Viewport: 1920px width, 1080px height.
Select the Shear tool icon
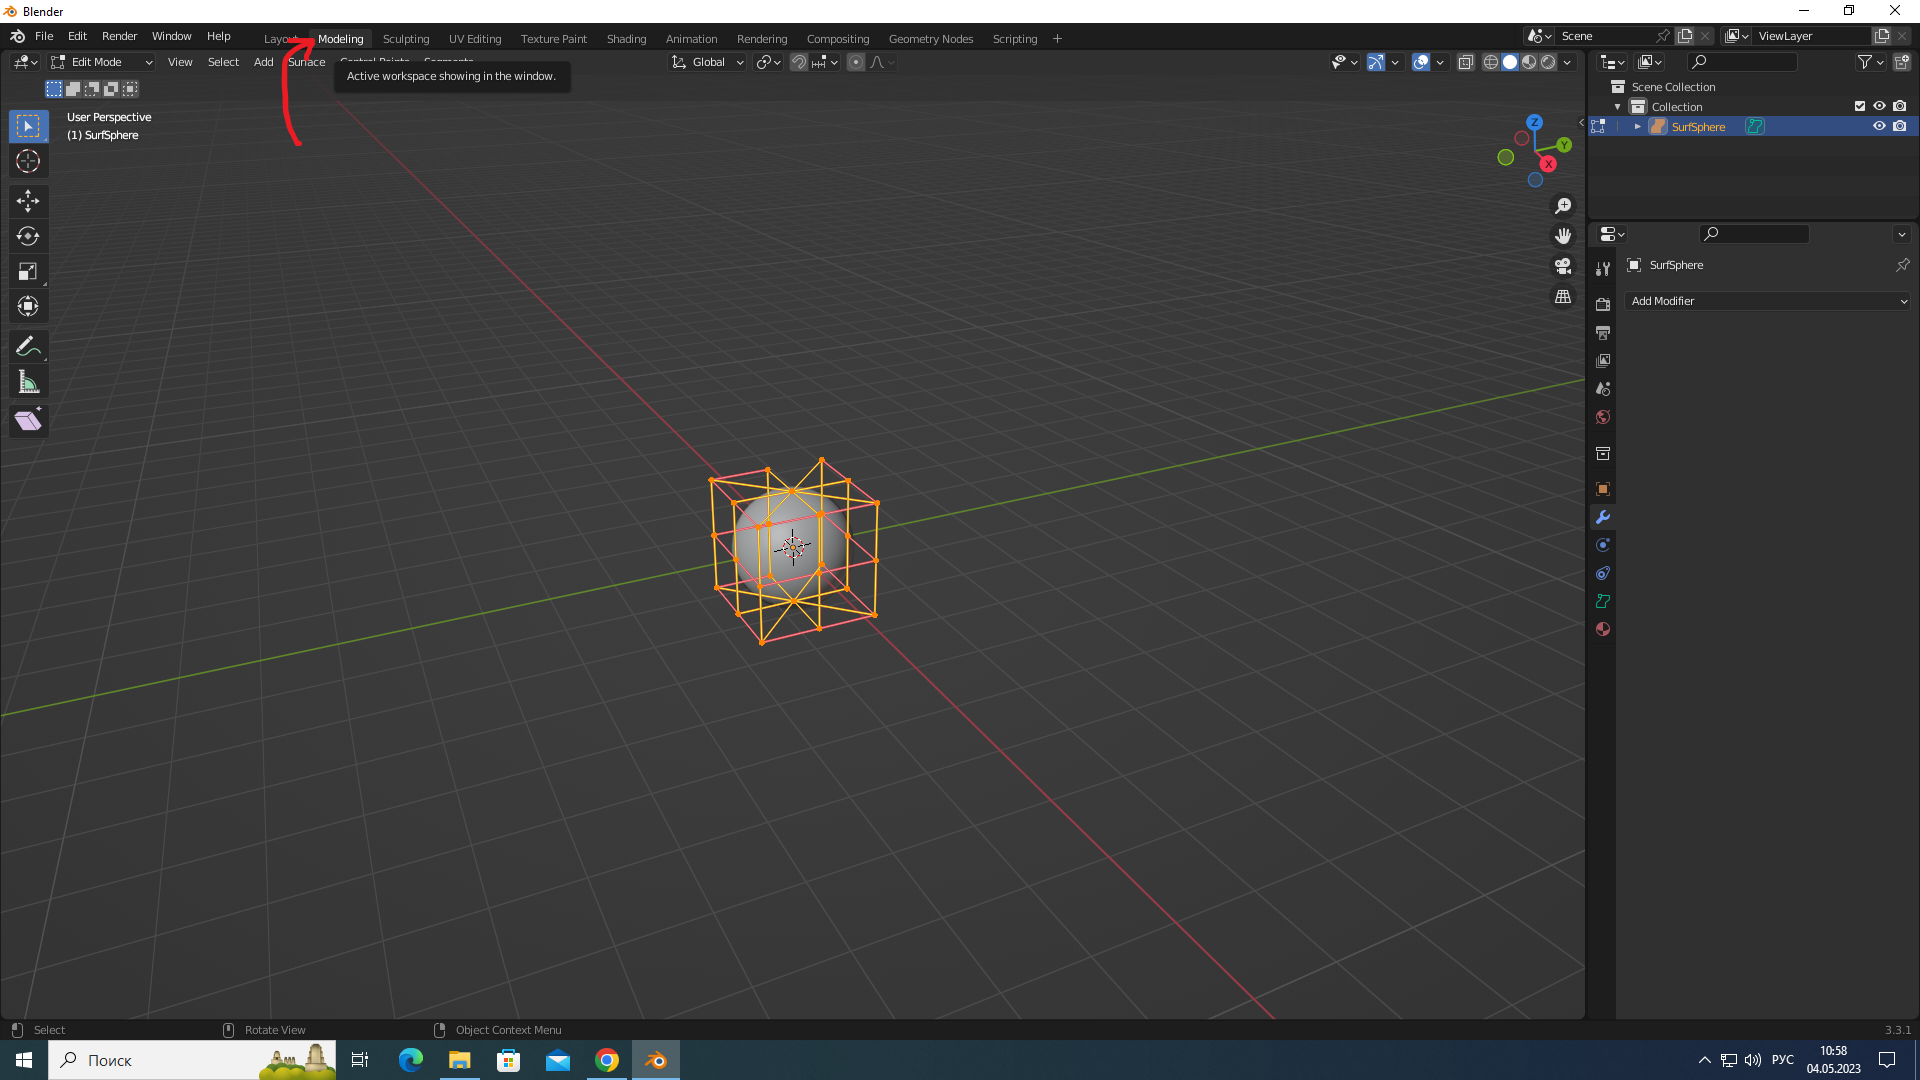(28, 421)
